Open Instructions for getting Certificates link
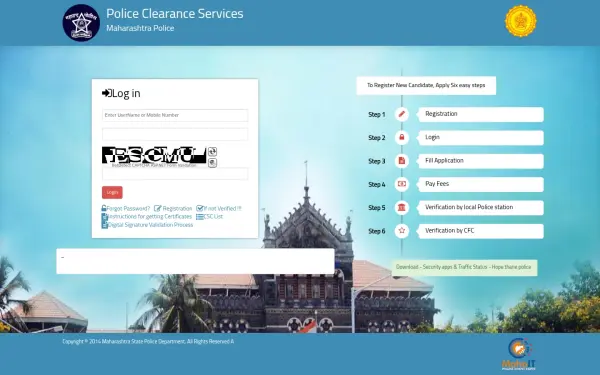Image resolution: width=600 pixels, height=375 pixels. [147, 217]
